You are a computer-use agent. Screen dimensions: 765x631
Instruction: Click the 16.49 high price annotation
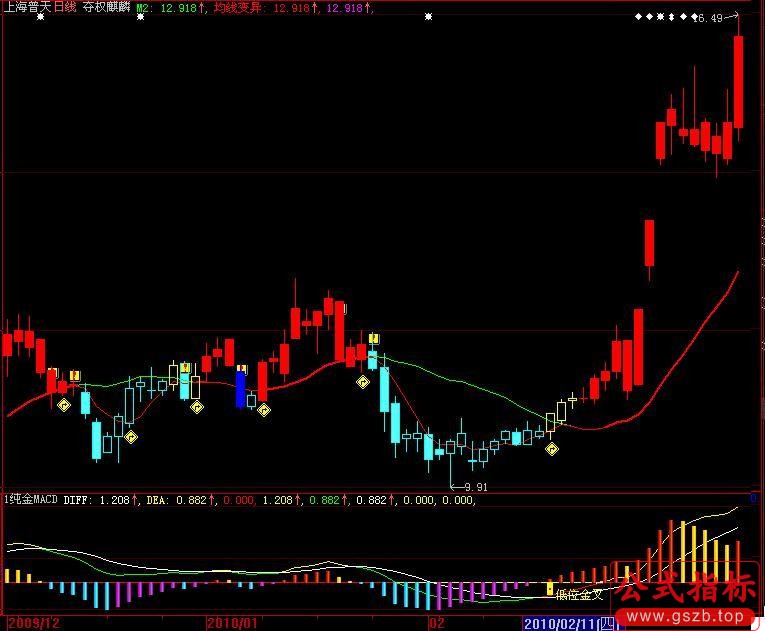point(711,18)
